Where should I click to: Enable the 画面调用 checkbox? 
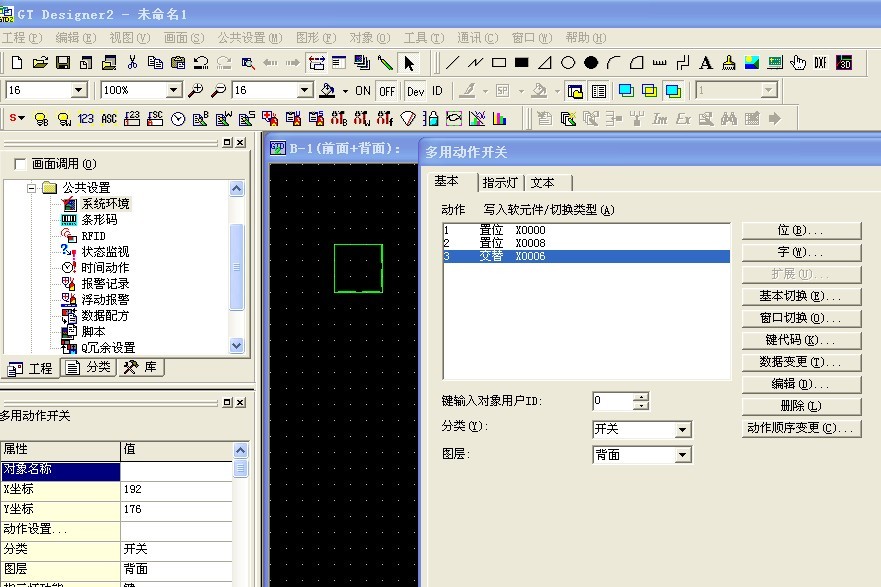coord(20,164)
